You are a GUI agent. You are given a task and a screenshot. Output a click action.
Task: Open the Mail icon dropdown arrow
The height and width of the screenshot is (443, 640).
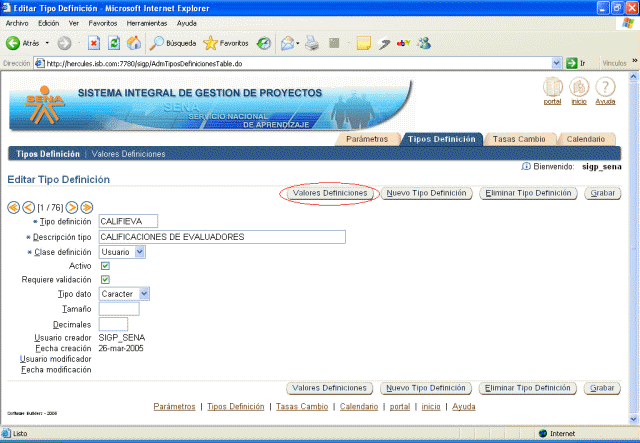coord(298,43)
